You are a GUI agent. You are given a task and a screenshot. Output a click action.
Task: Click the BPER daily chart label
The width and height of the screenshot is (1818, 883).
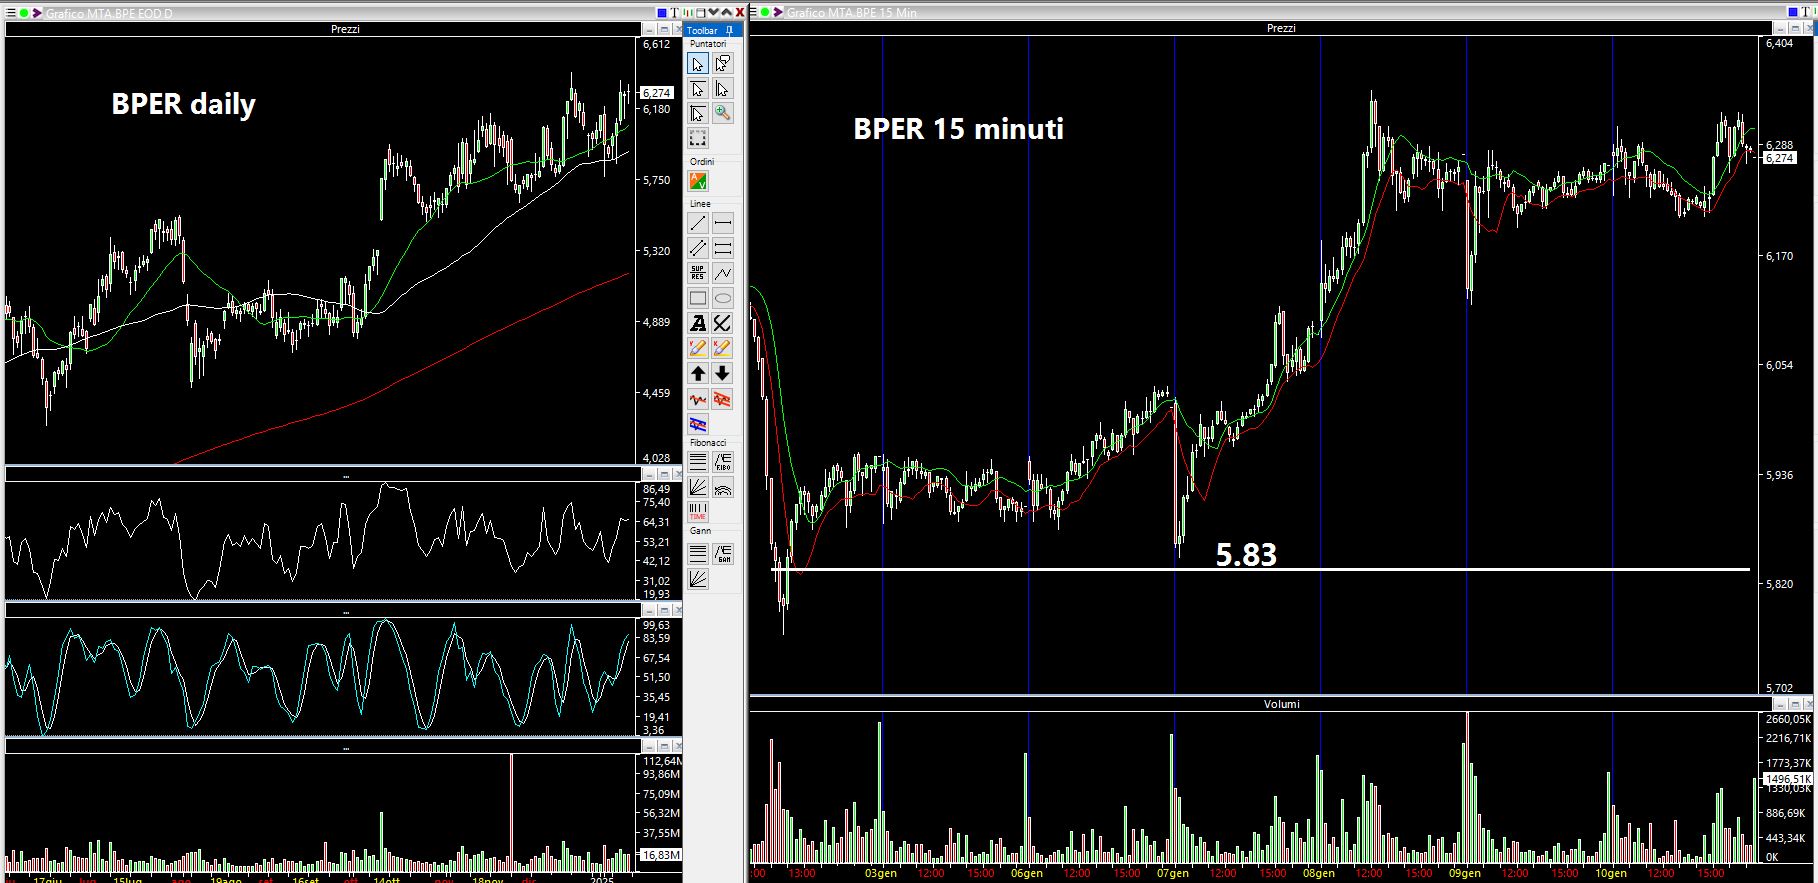(x=183, y=105)
